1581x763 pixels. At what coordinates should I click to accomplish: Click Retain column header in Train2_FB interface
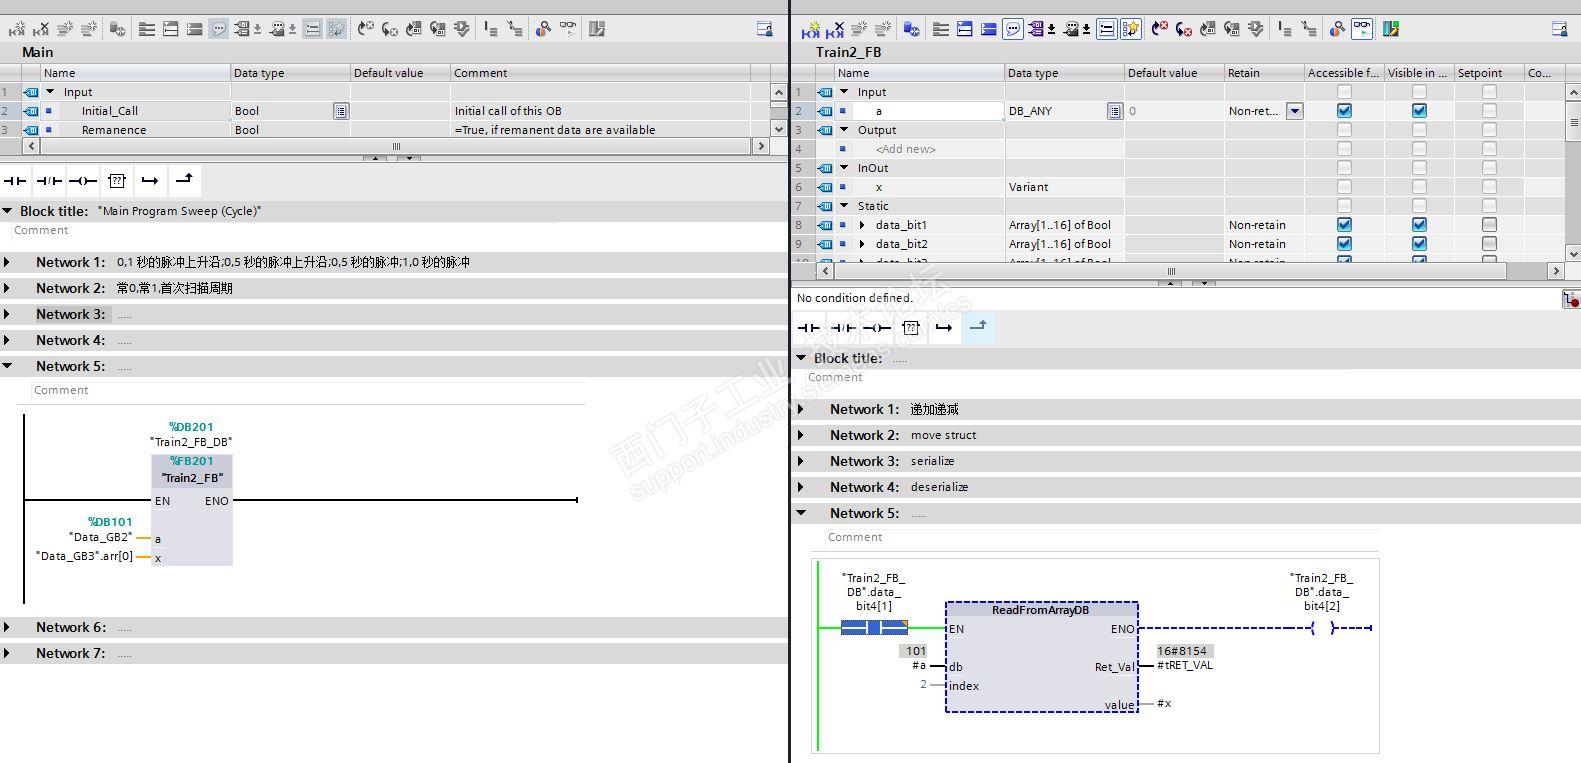point(1264,73)
